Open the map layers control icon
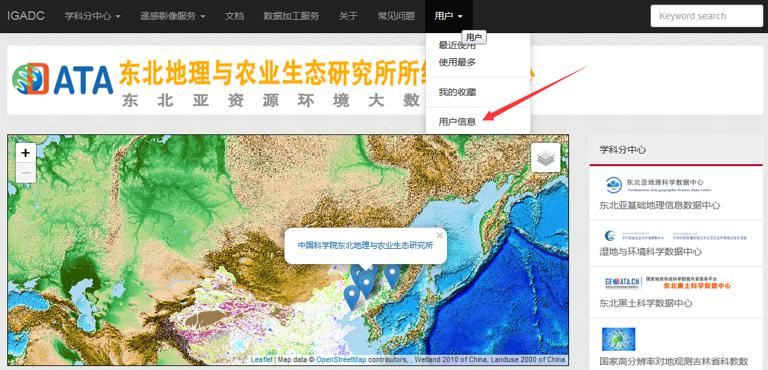This screenshot has width=768, height=370. 545,158
